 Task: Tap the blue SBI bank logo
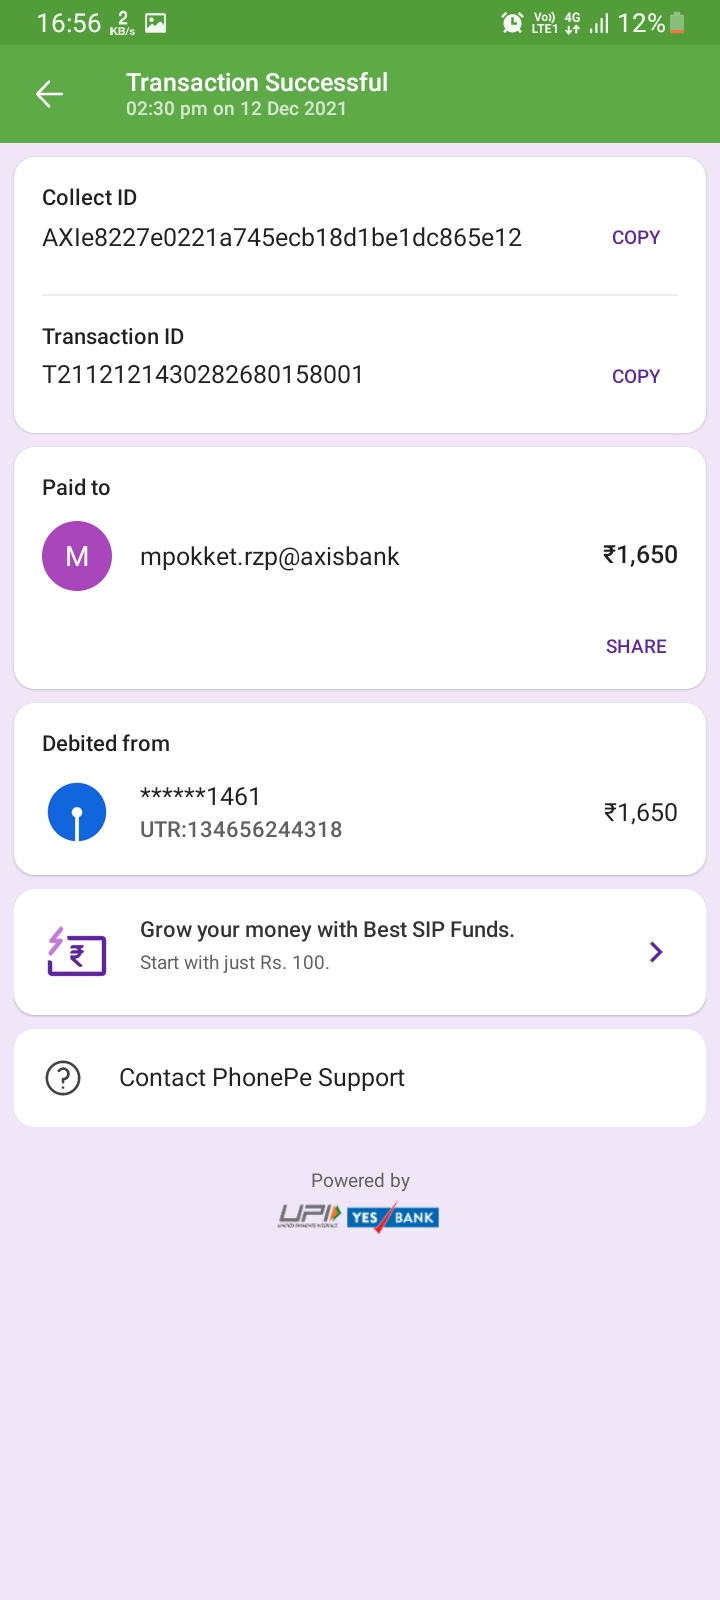(77, 812)
